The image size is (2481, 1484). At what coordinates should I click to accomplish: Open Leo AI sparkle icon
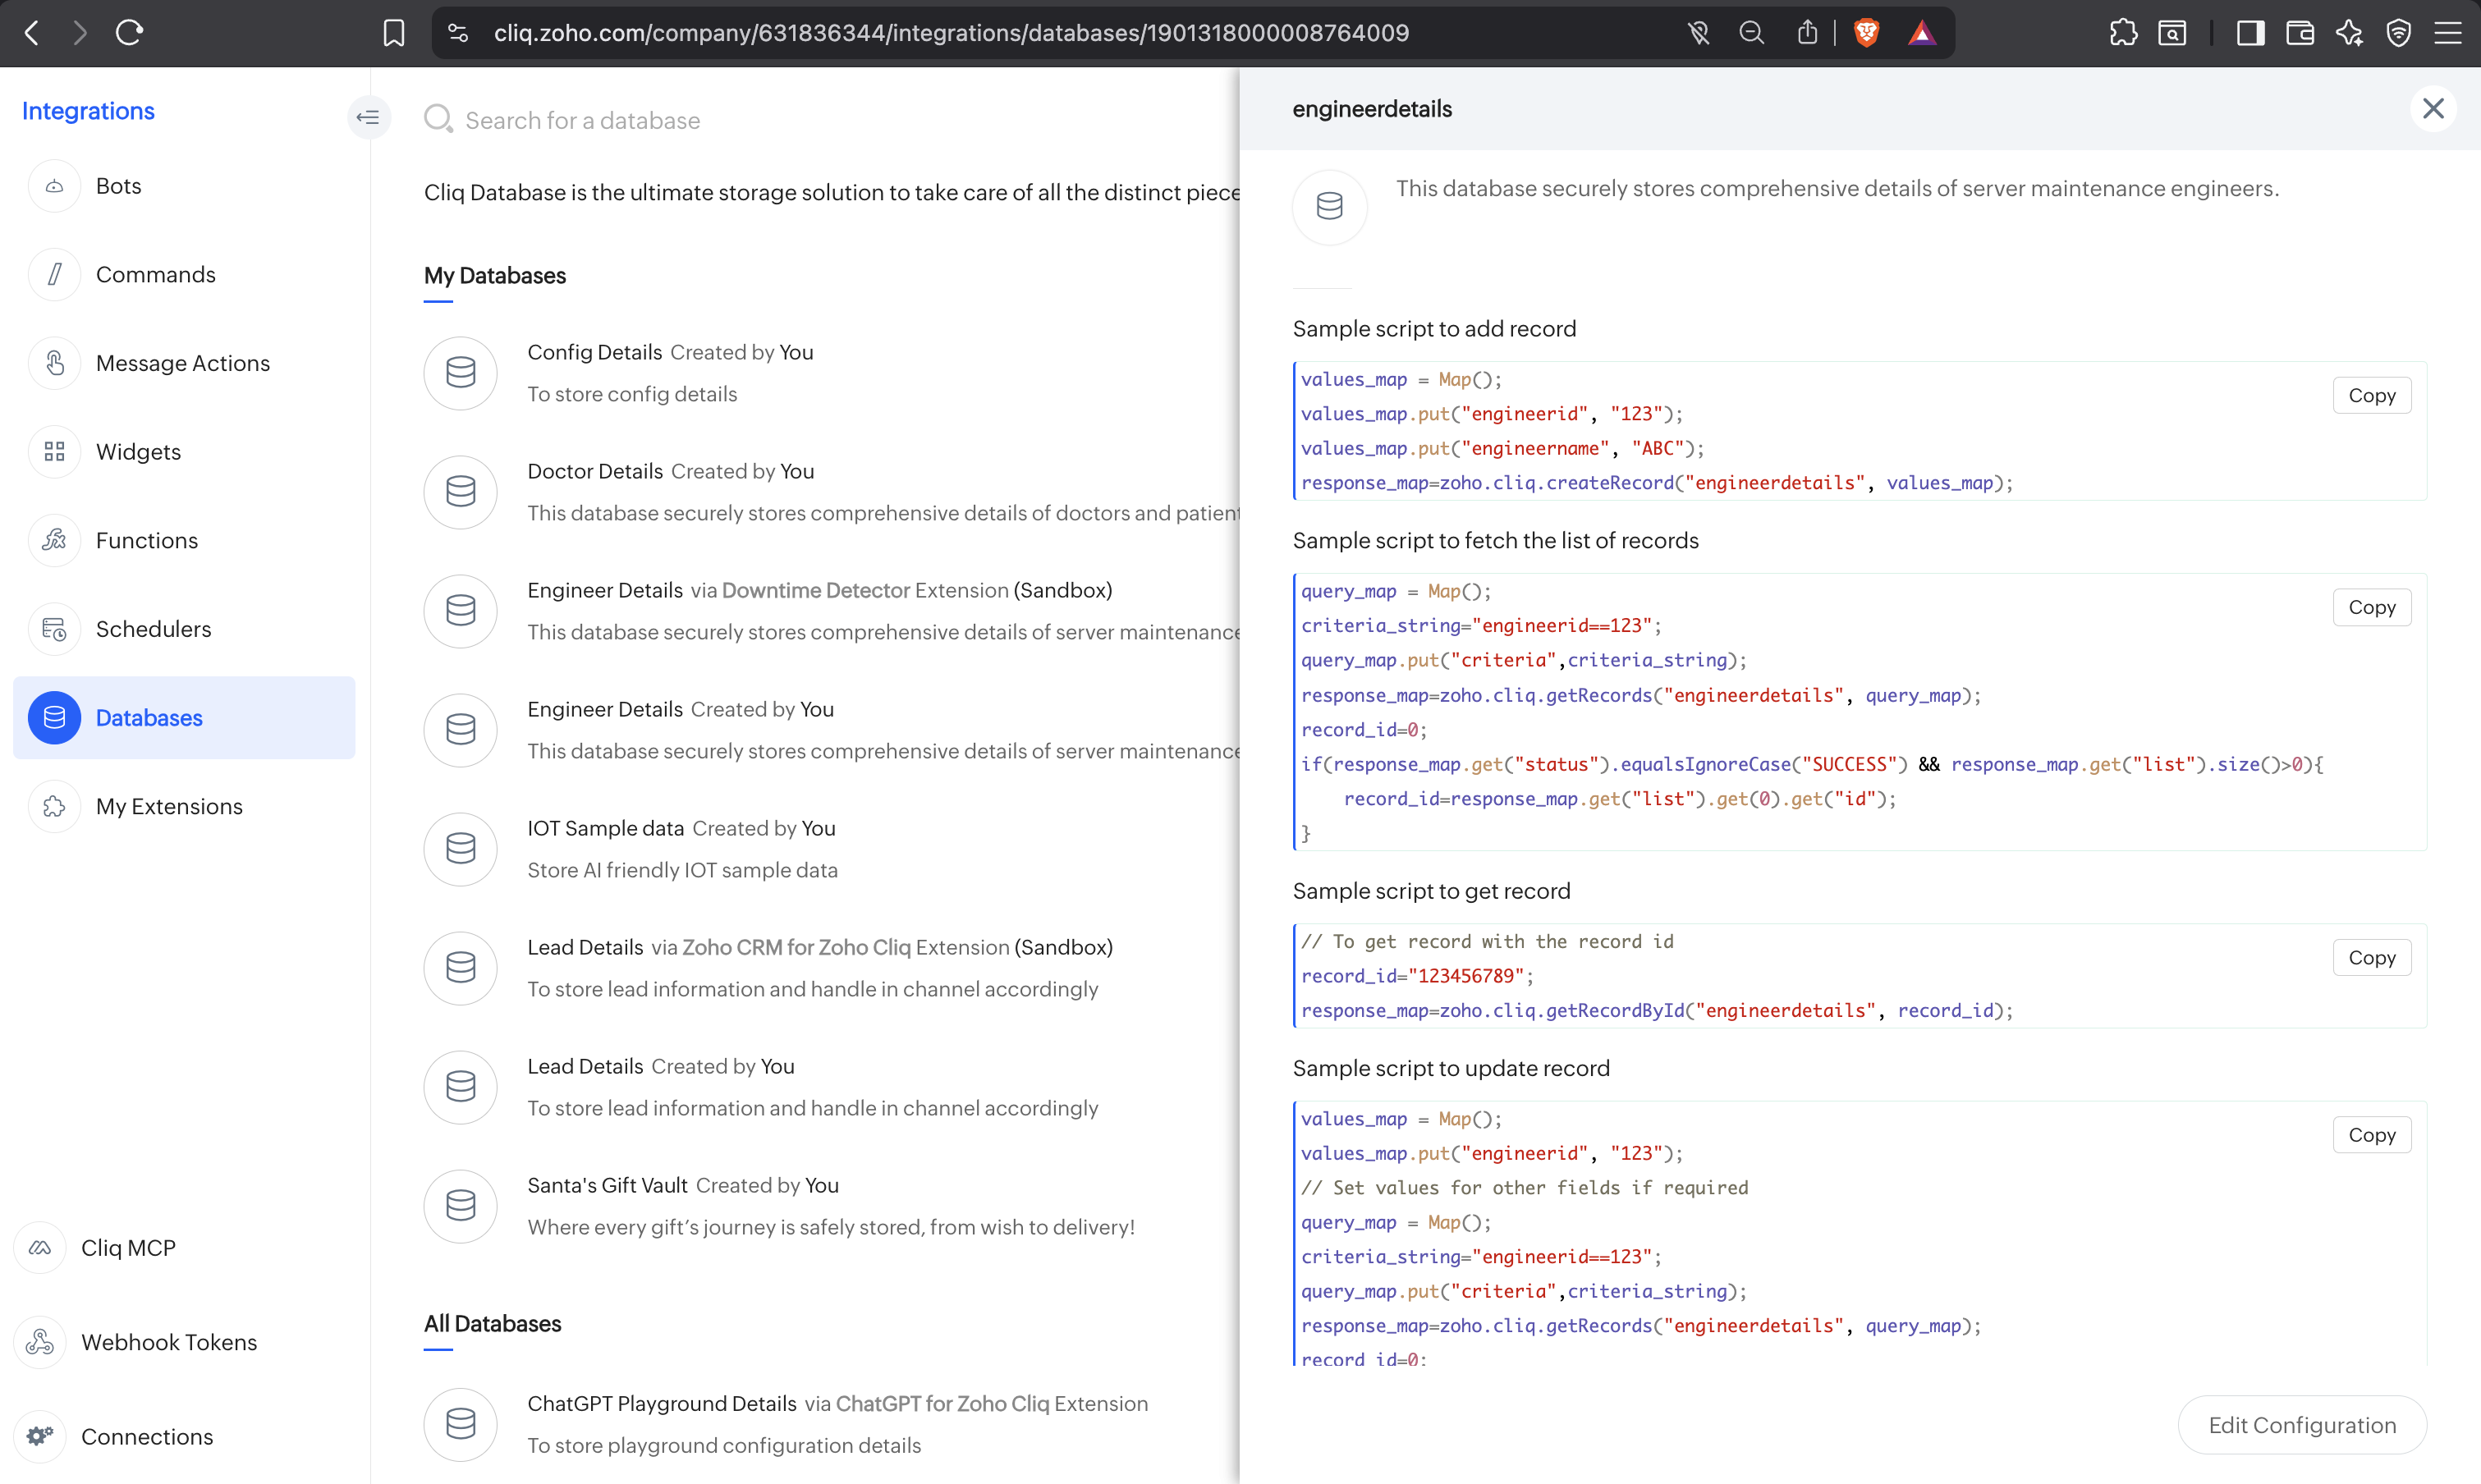click(x=2350, y=33)
